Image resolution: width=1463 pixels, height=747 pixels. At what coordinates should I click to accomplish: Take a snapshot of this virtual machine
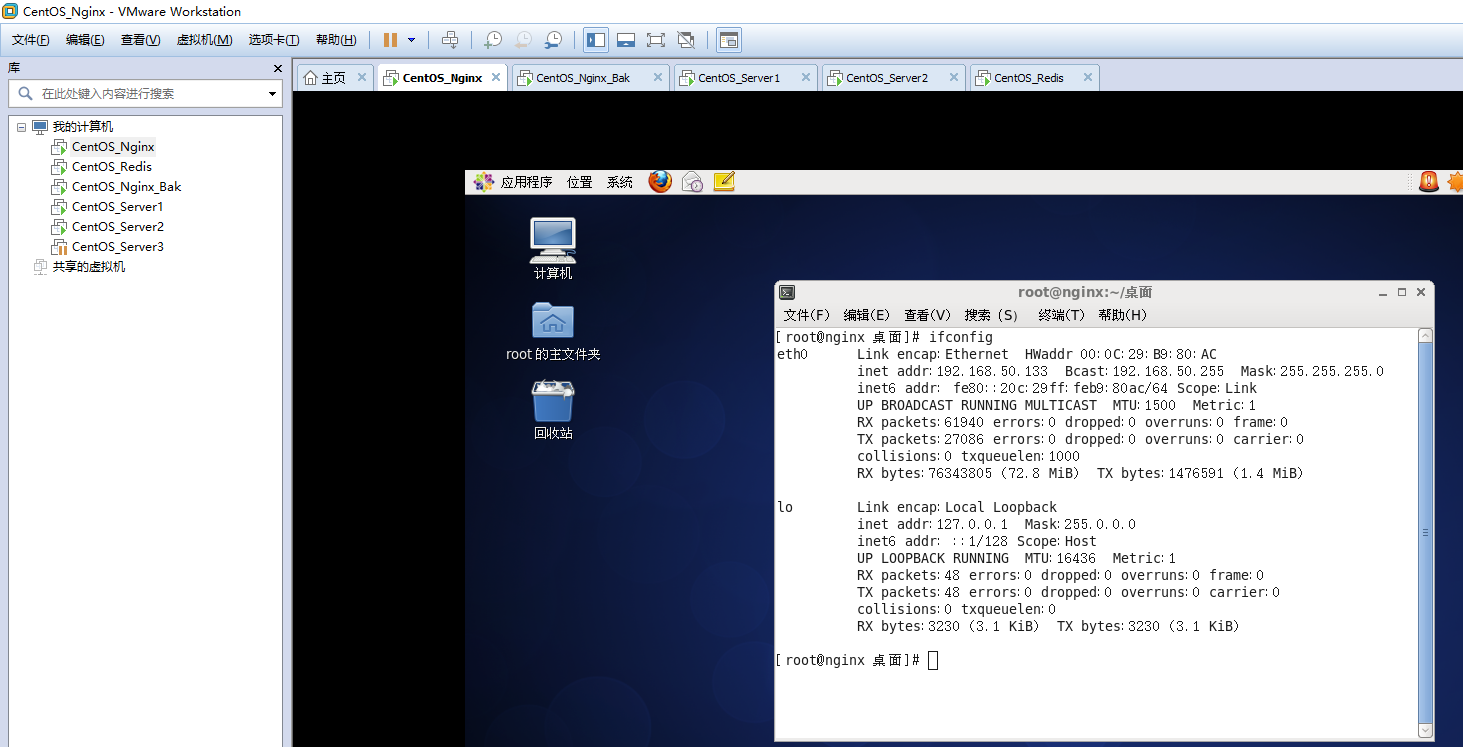point(493,39)
